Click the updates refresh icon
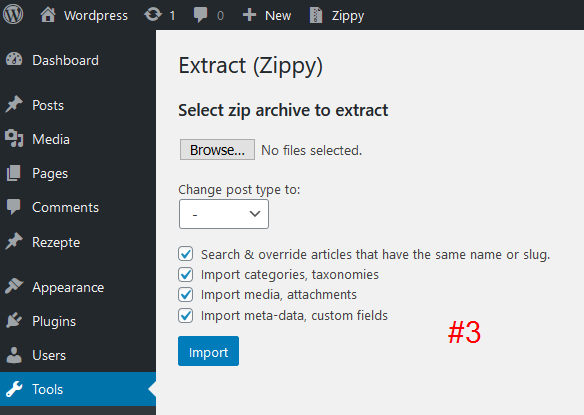584x415 pixels. point(153,15)
